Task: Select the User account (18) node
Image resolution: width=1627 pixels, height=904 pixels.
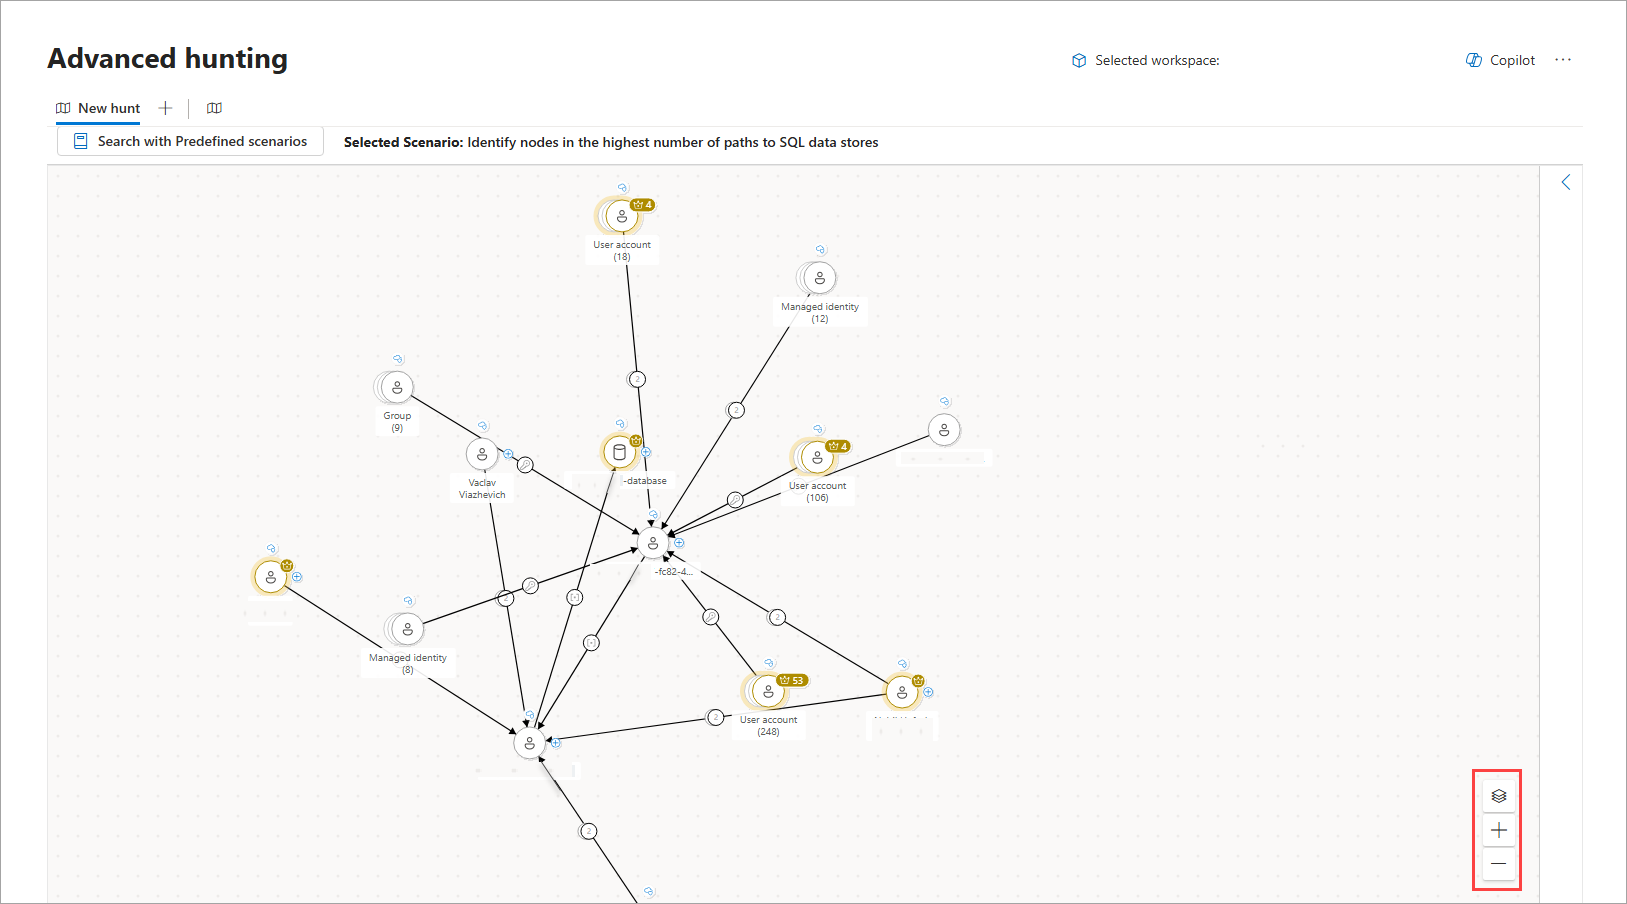Action: pyautogui.click(x=621, y=216)
